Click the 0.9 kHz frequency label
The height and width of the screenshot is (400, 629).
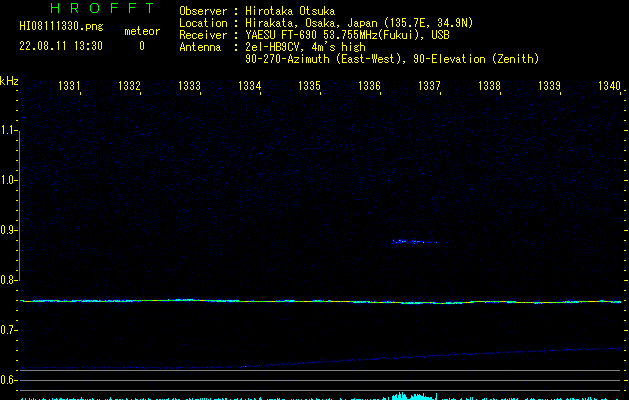[8, 230]
